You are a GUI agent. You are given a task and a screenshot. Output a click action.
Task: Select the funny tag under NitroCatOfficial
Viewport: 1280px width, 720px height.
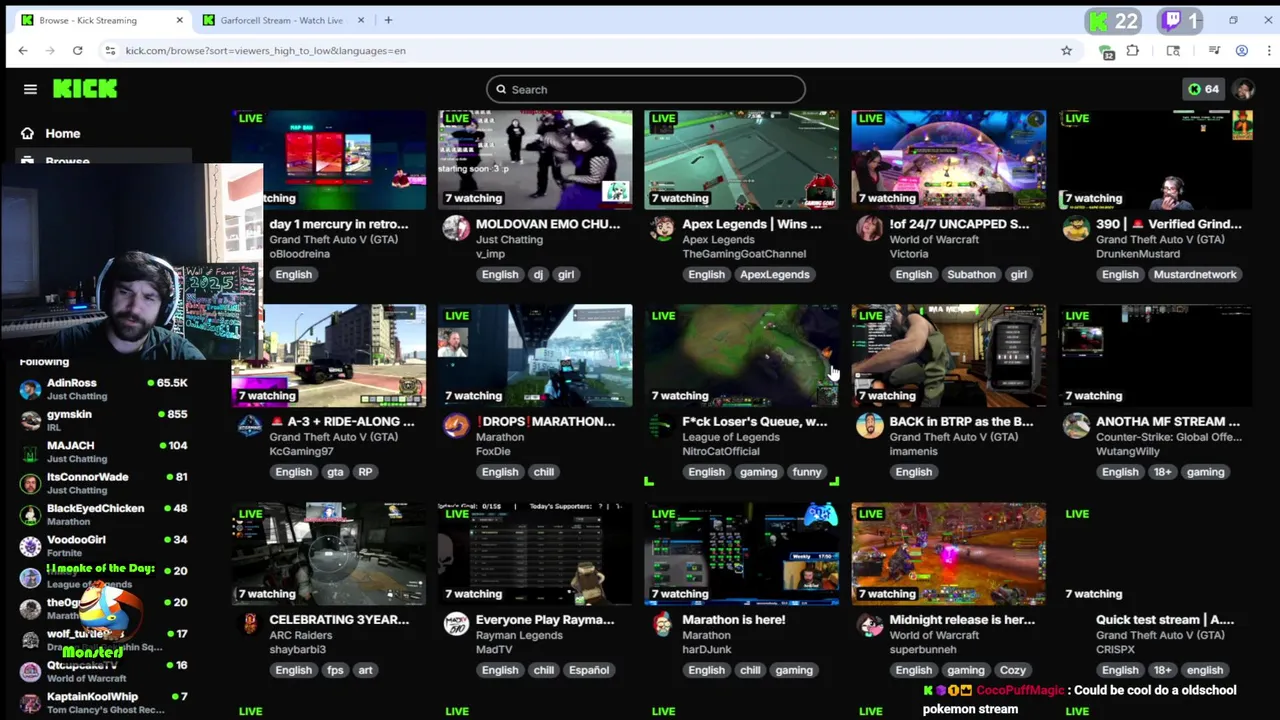coord(807,472)
